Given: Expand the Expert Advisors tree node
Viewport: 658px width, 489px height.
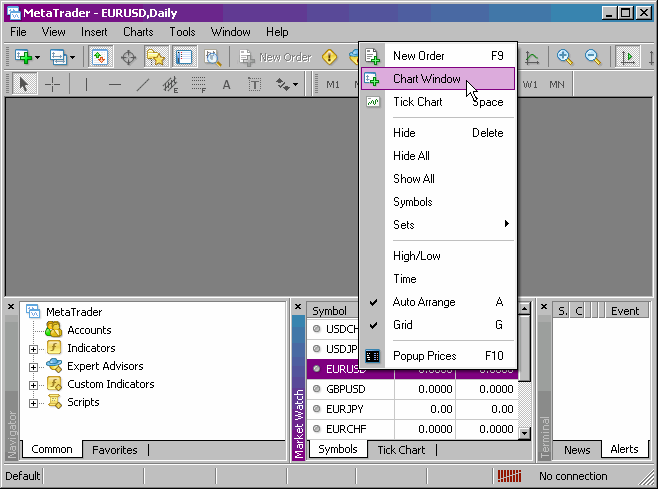Looking at the screenshot, I should (34, 367).
